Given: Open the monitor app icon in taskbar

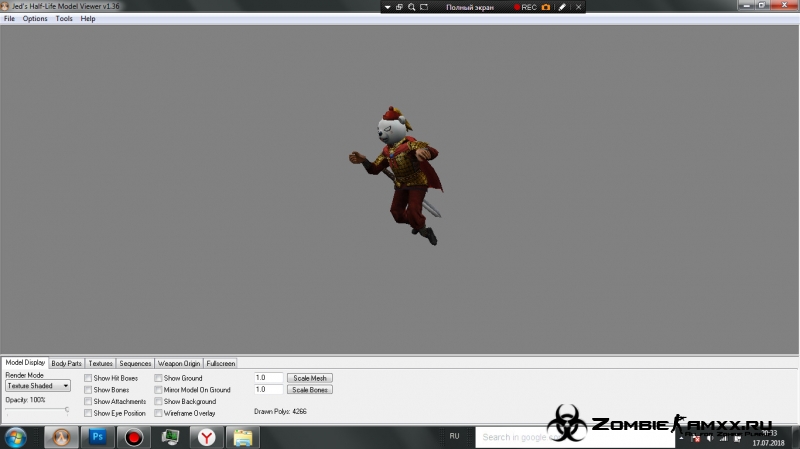Looking at the screenshot, I should click(170, 437).
